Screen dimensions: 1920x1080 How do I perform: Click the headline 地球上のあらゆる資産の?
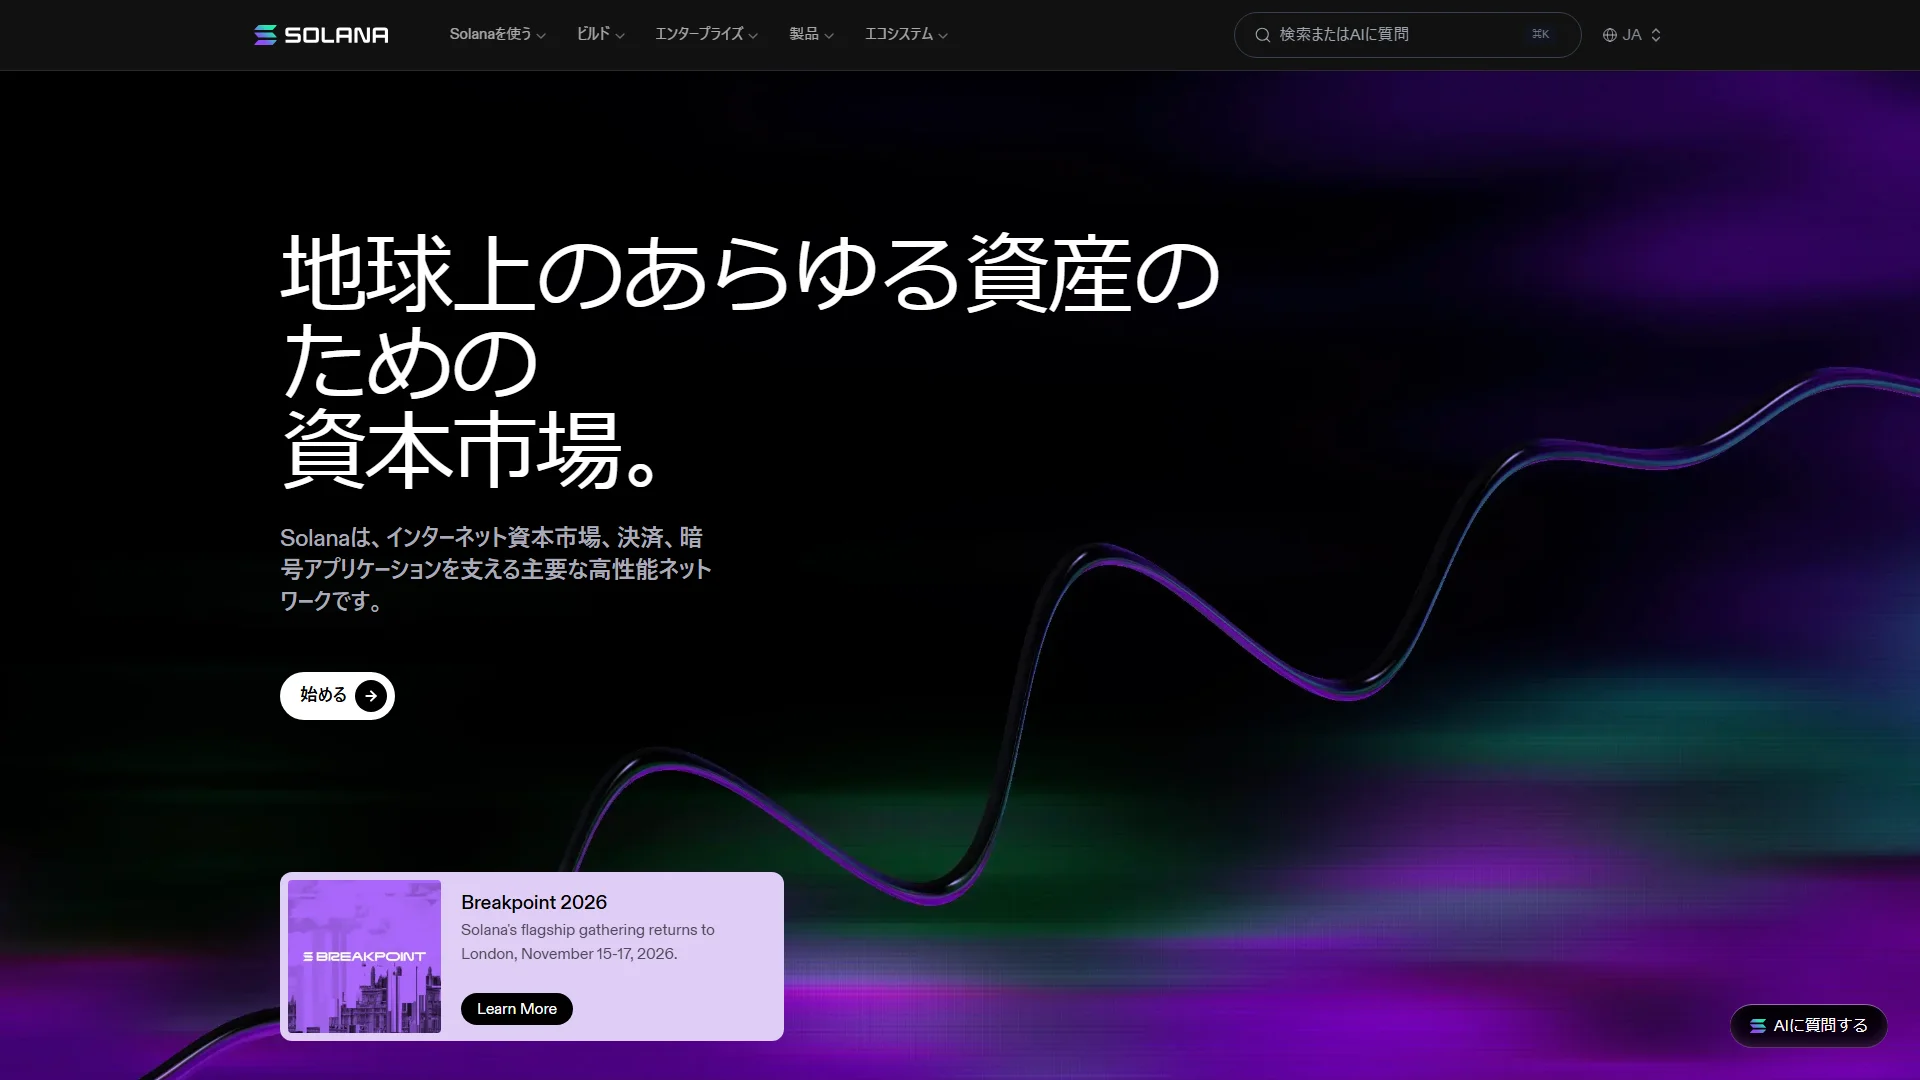point(750,272)
